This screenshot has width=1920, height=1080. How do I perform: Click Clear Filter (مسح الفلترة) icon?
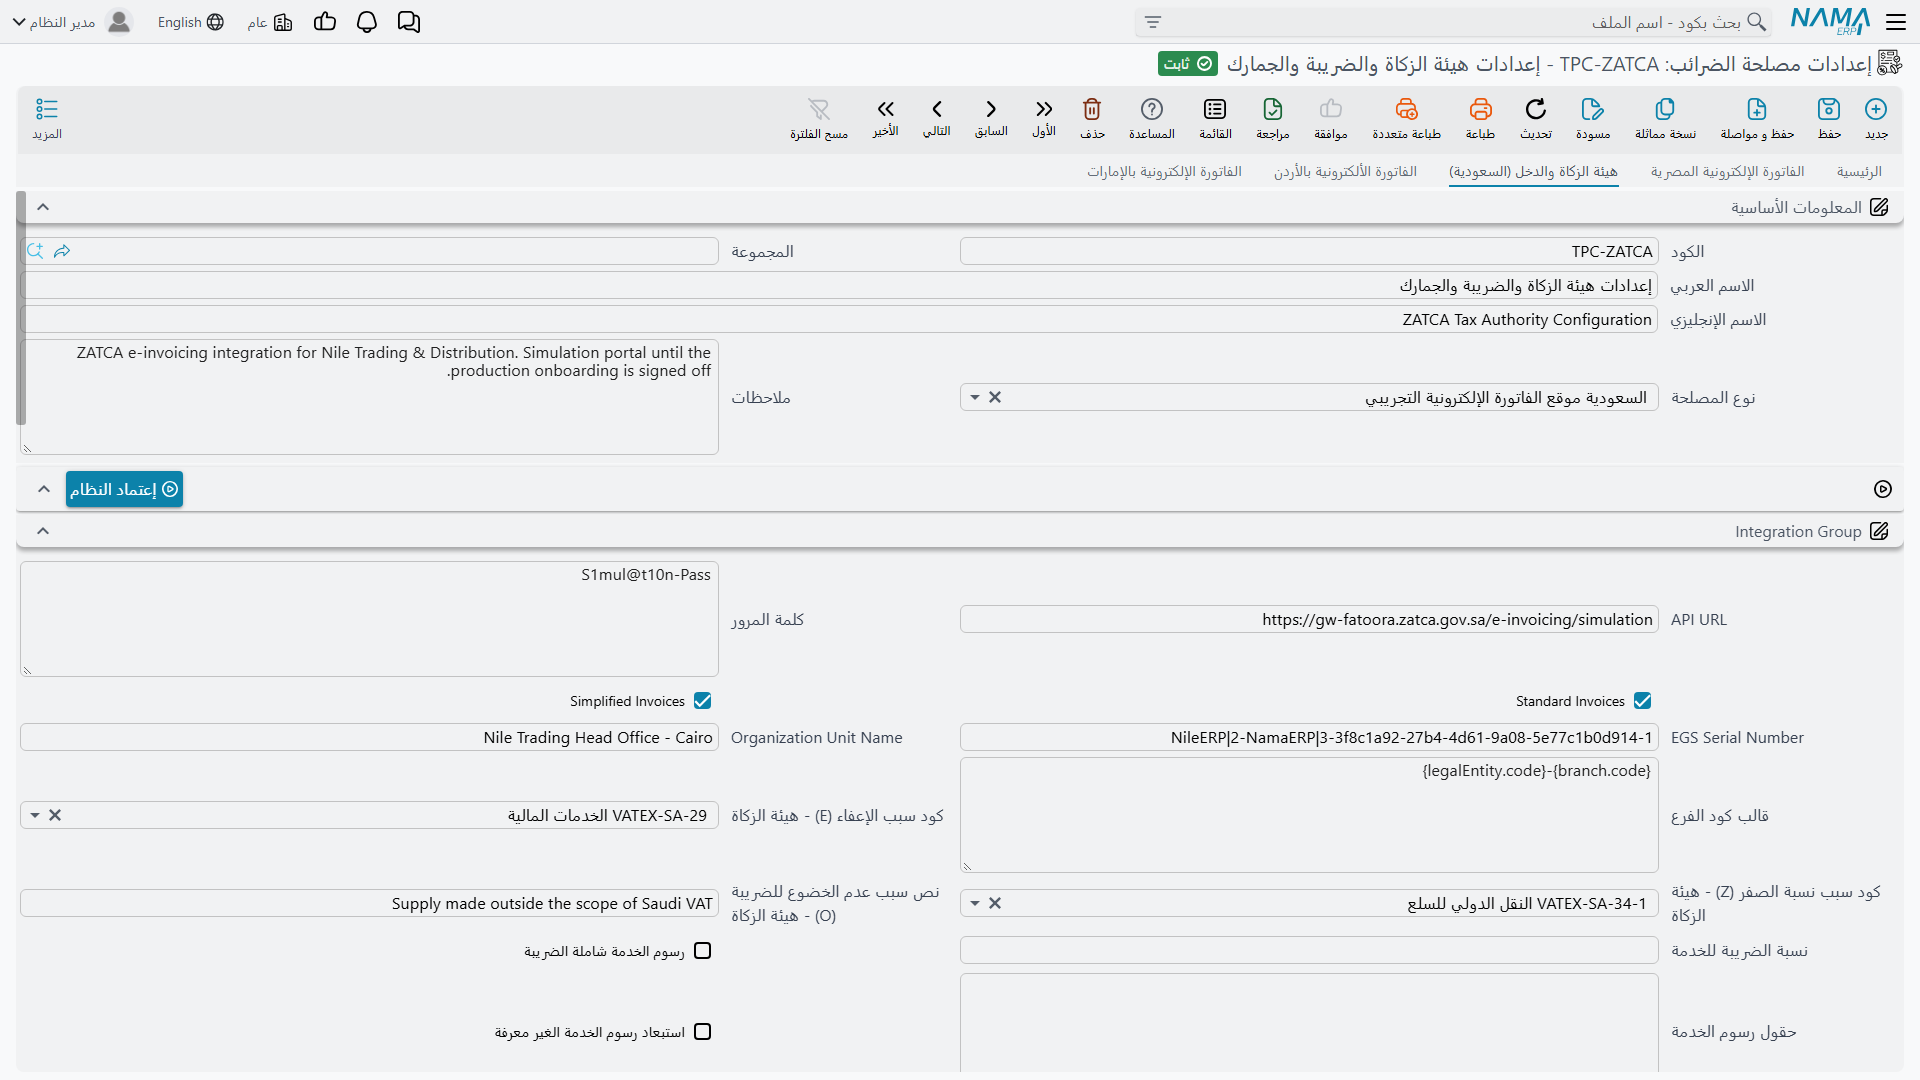pyautogui.click(x=819, y=109)
